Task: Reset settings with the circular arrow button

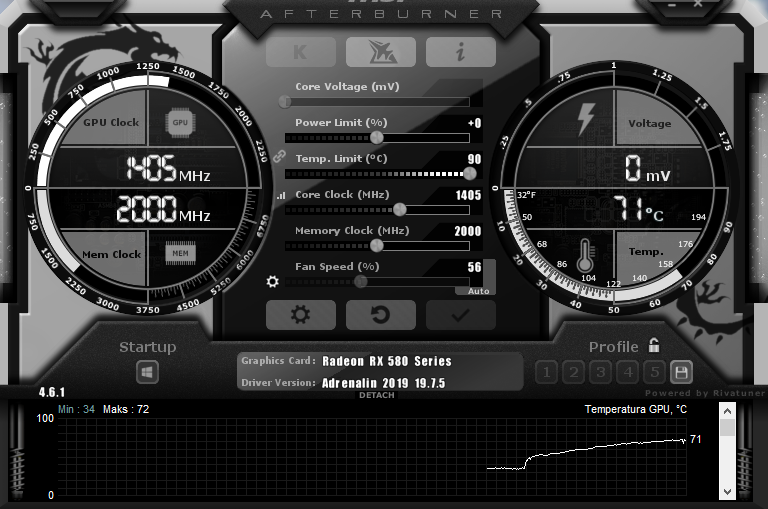Action: [381, 315]
